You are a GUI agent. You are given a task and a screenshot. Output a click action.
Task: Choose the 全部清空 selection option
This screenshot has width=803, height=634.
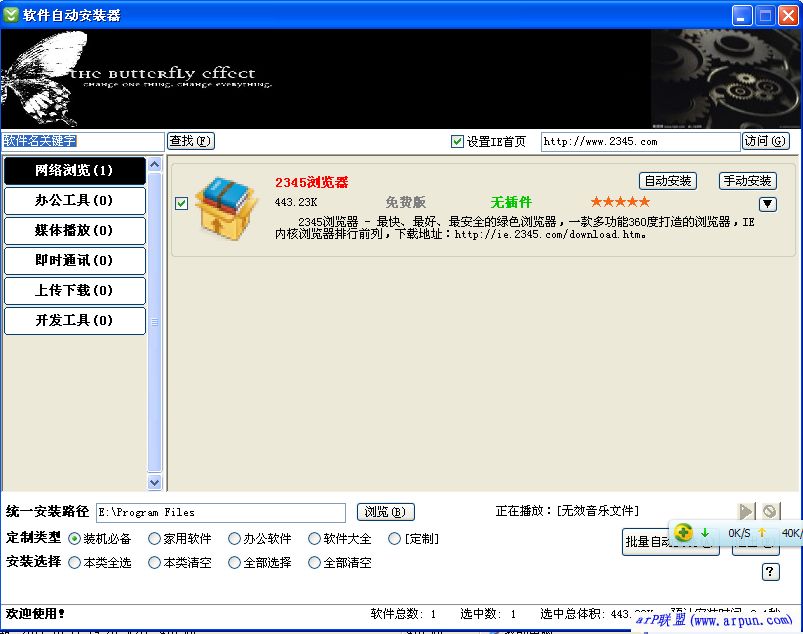[315, 562]
